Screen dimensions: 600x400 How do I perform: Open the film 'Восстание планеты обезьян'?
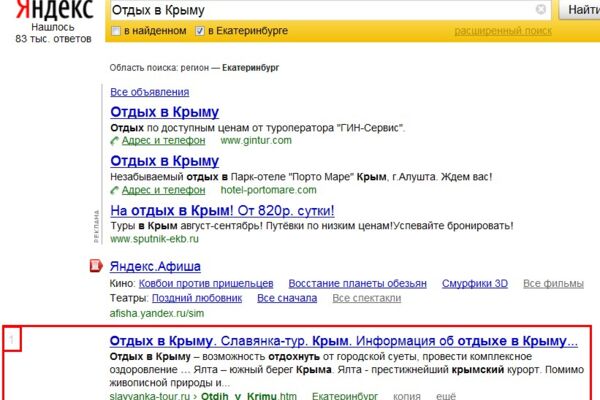pos(357,284)
